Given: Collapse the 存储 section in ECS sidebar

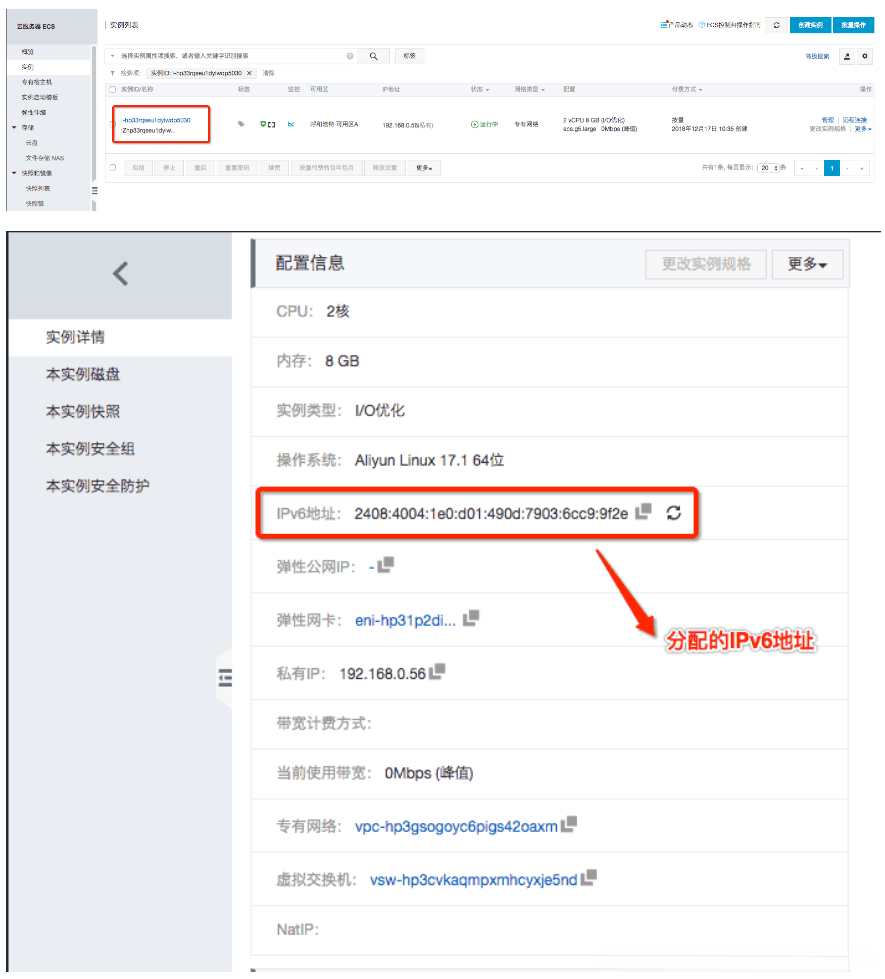Looking at the screenshot, I should 14,127.
